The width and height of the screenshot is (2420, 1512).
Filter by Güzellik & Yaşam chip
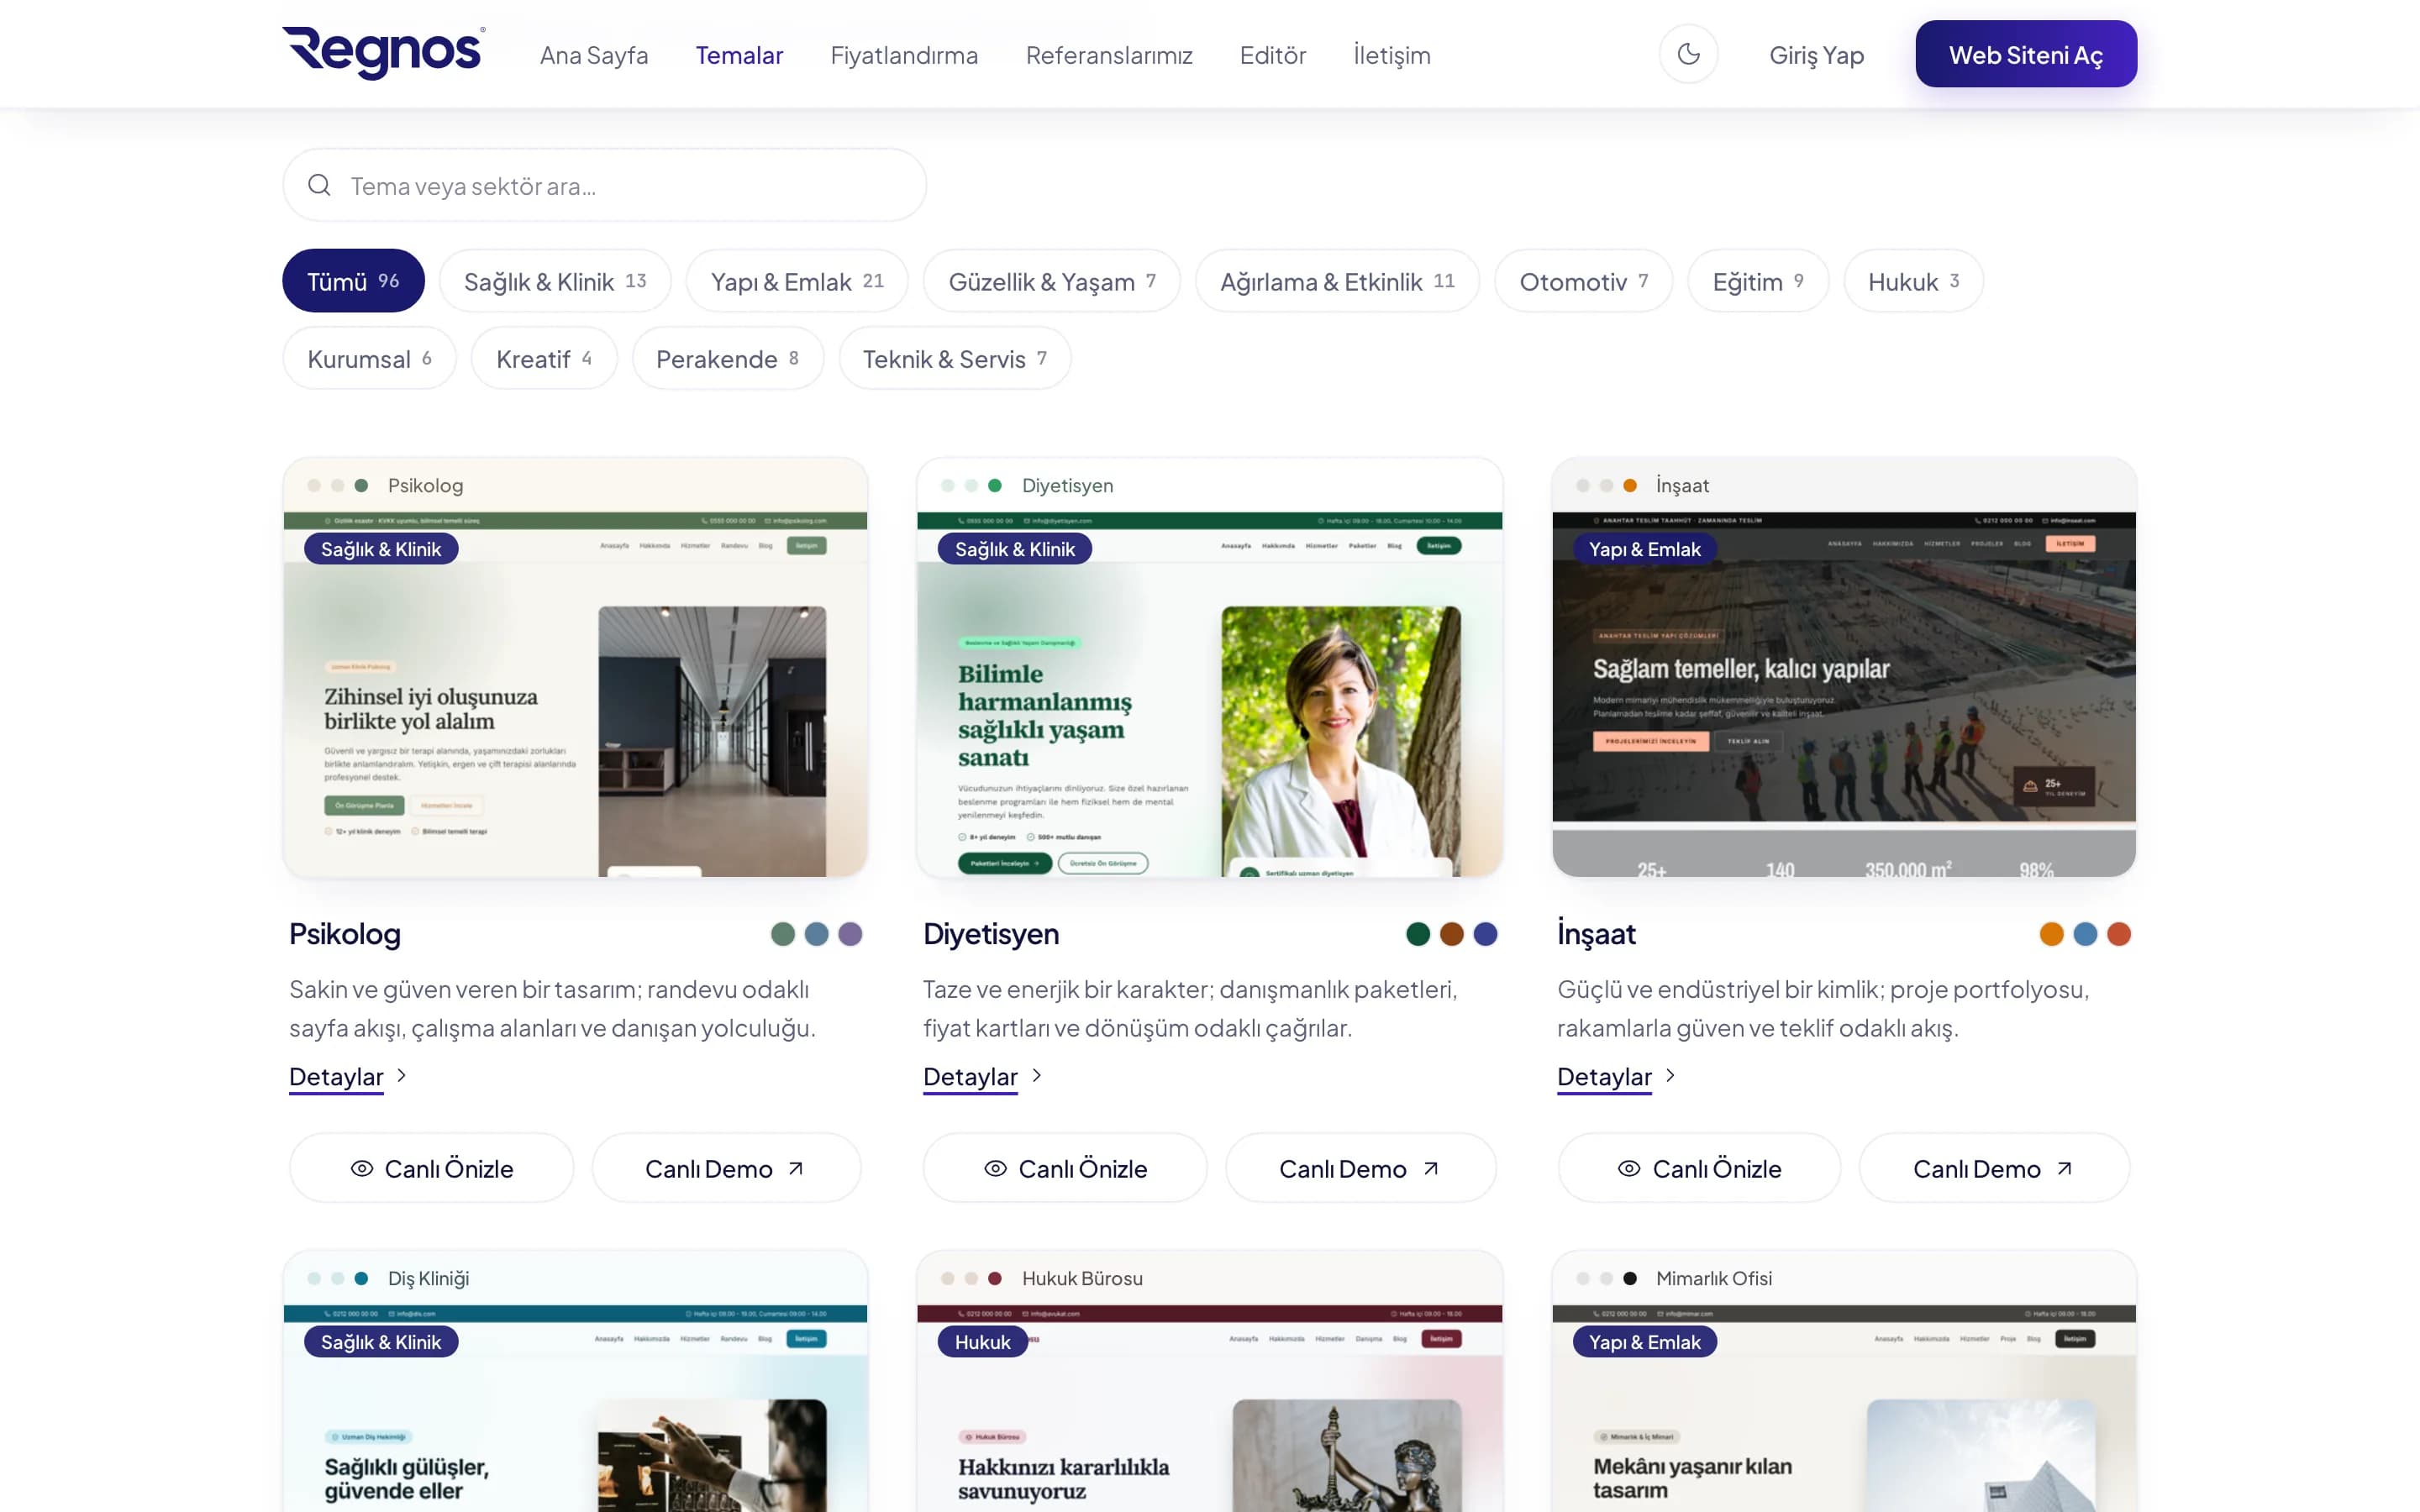[x=1052, y=281]
